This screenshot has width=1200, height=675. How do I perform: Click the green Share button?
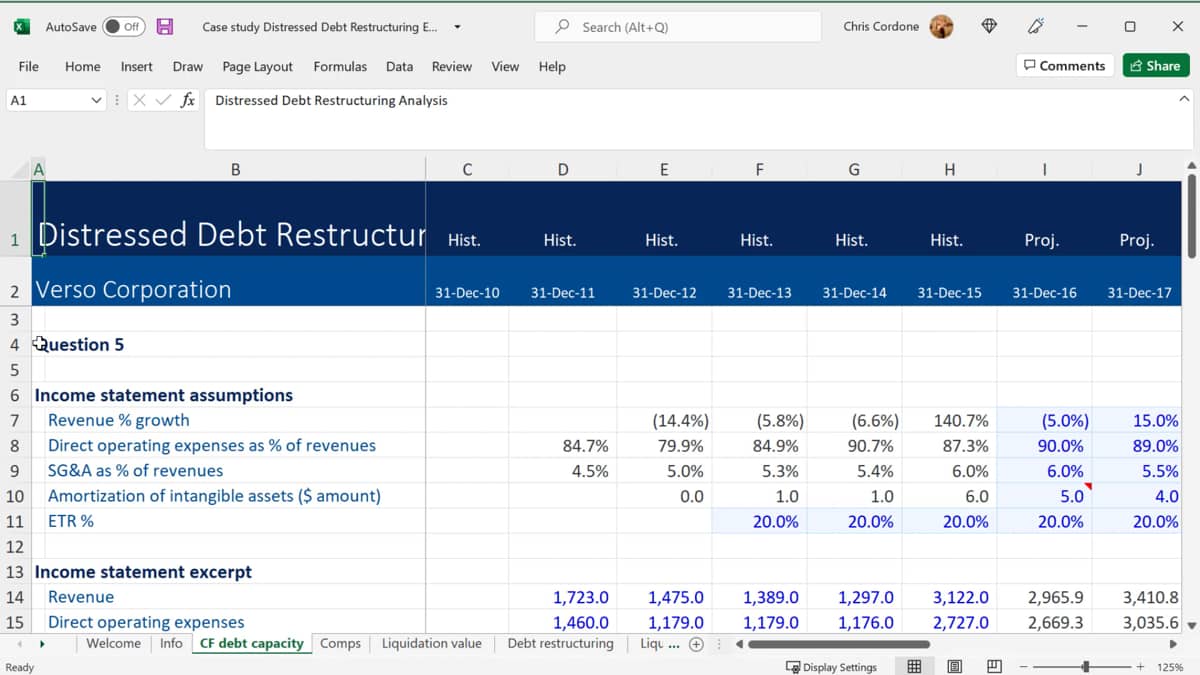[1155, 66]
